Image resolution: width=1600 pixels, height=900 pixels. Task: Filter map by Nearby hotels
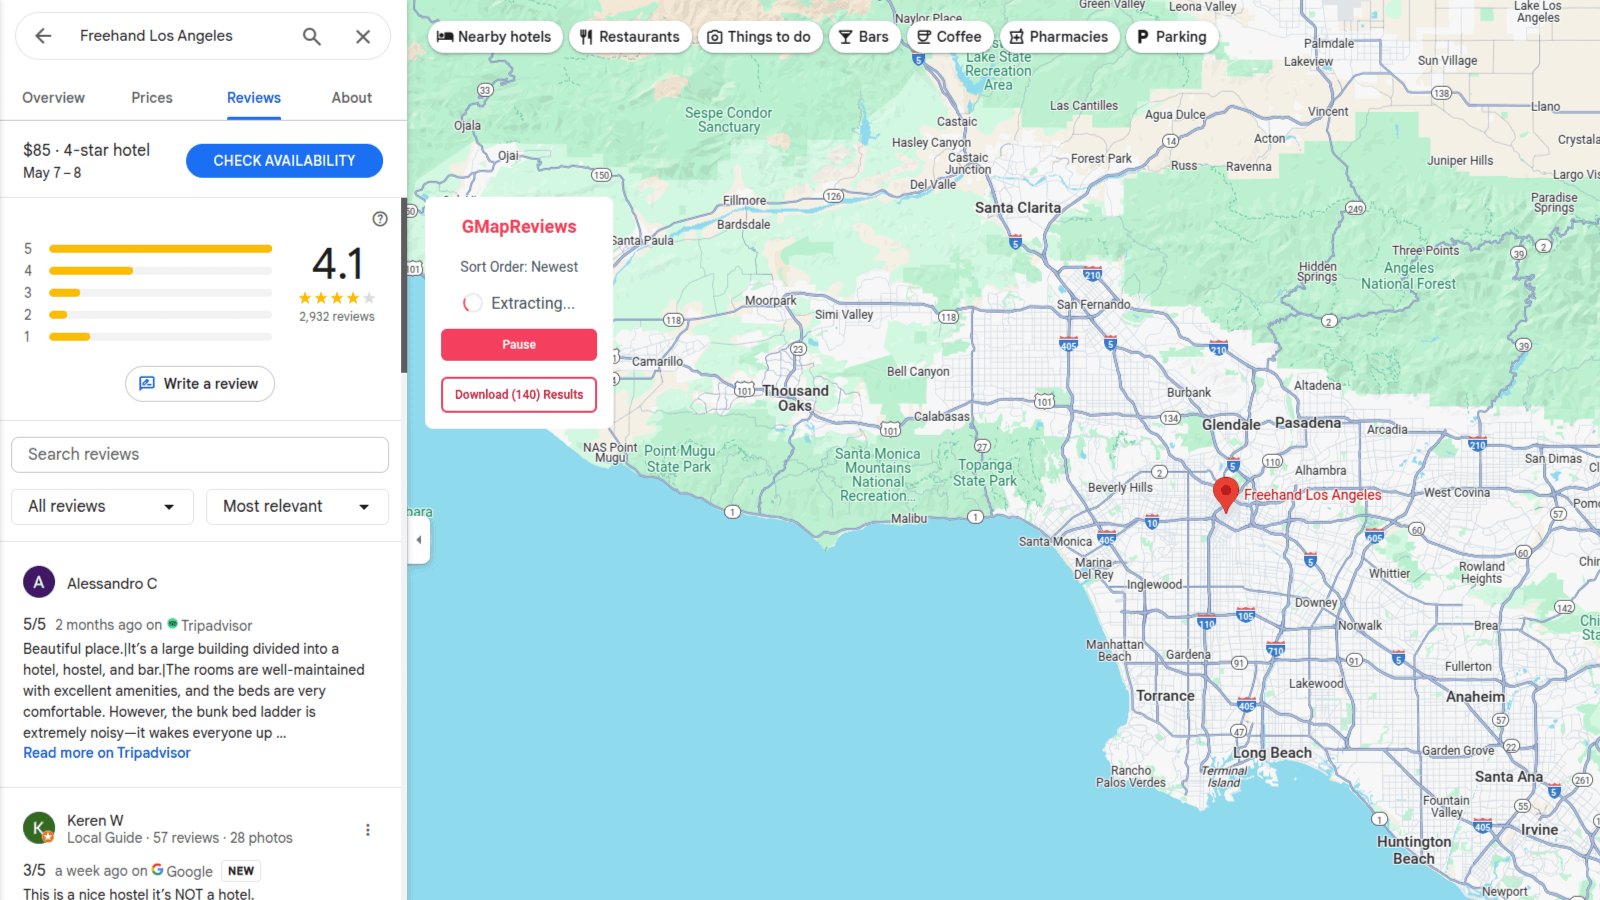coord(495,37)
